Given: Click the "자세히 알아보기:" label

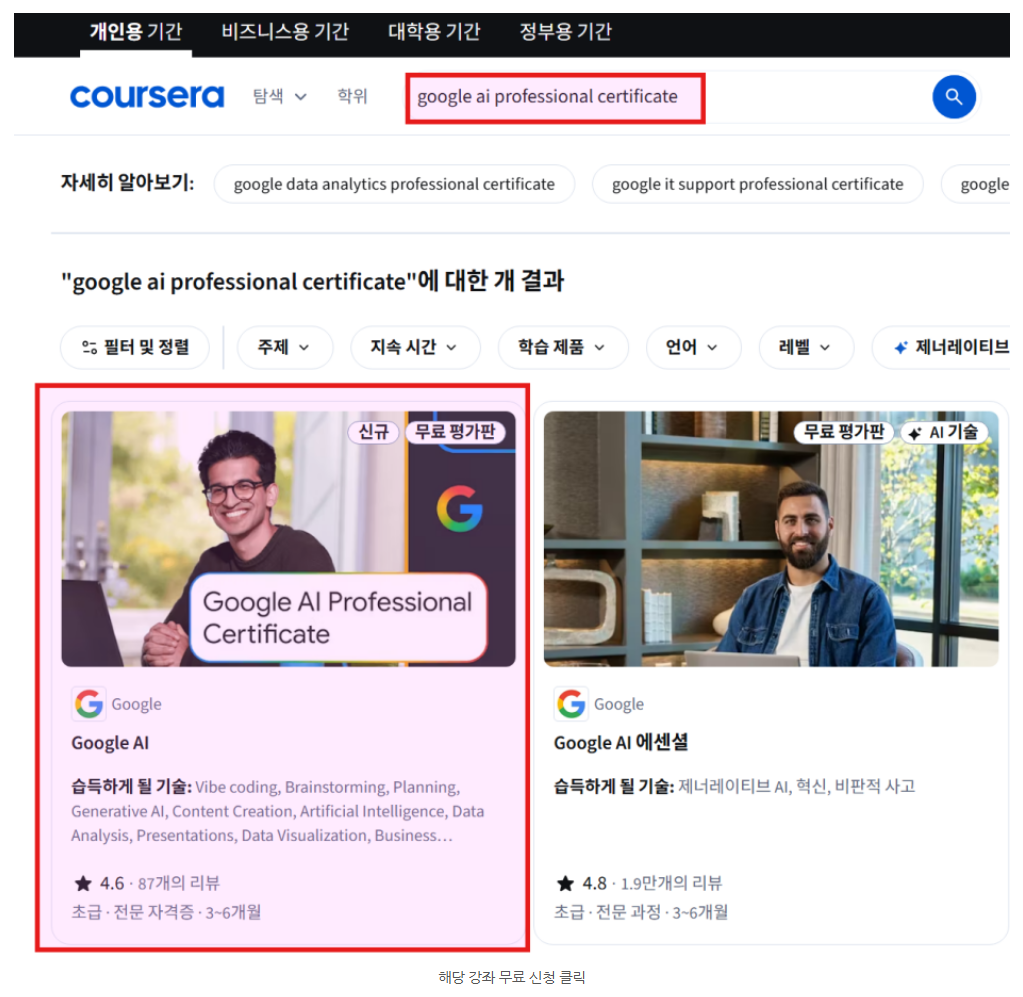Looking at the screenshot, I should pyautogui.click(x=127, y=183).
